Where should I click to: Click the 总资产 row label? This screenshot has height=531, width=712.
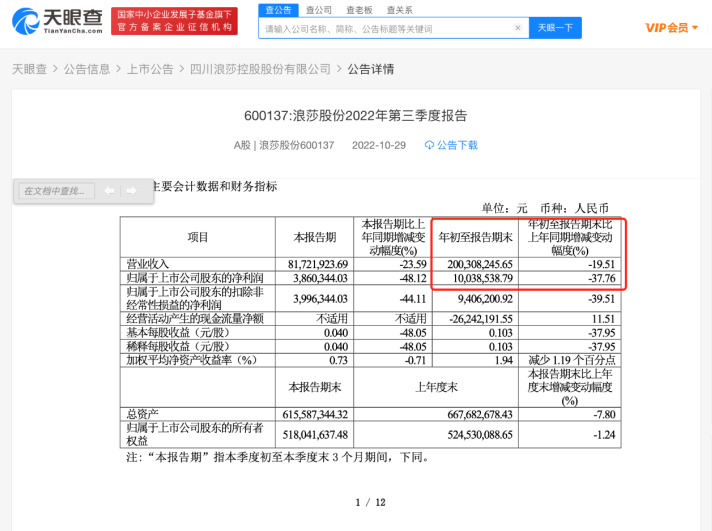tap(142, 414)
